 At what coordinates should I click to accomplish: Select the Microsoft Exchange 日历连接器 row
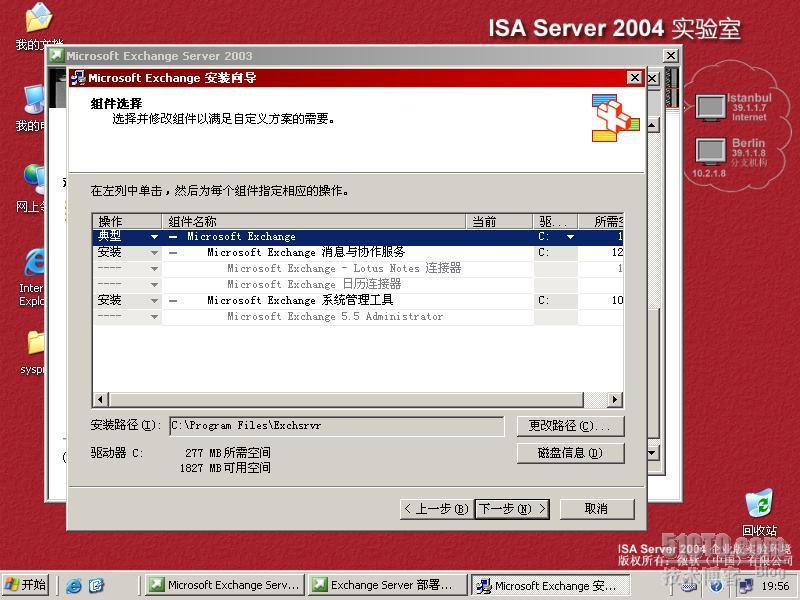coord(314,284)
